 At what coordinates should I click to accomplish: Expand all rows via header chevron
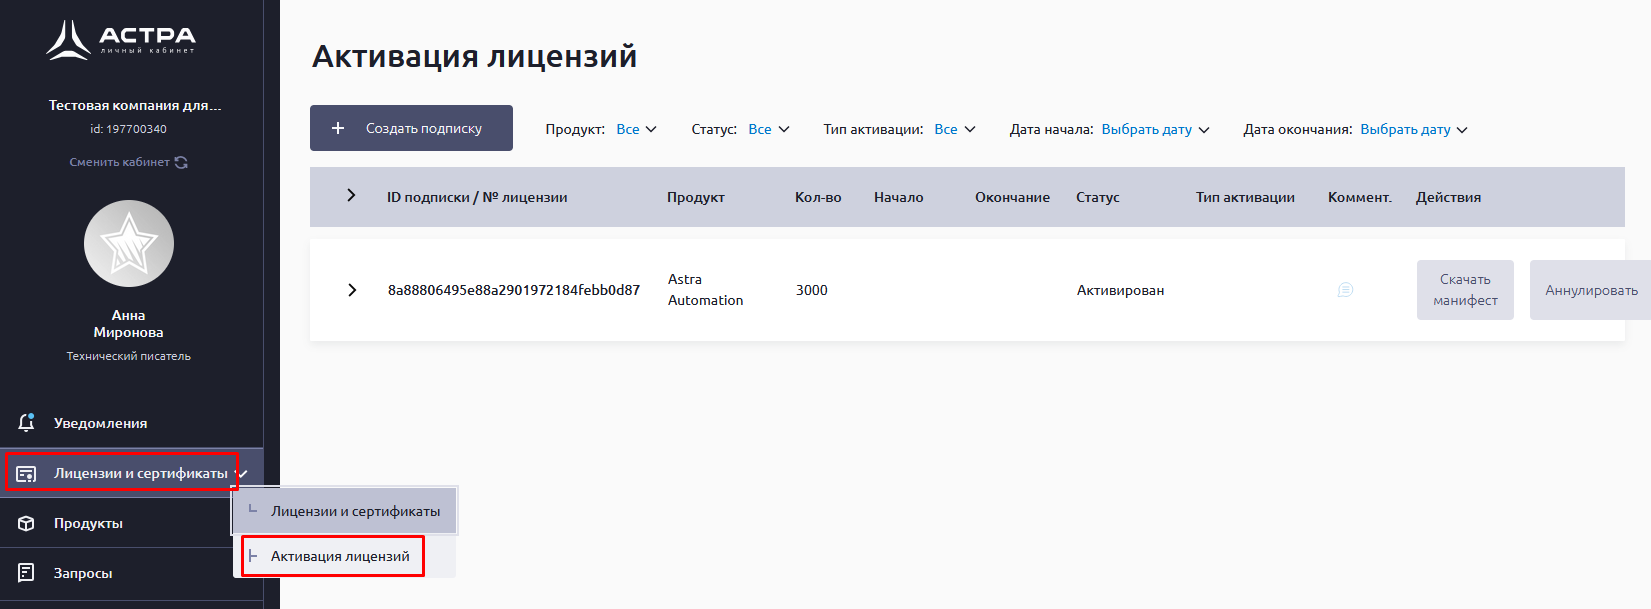351,196
